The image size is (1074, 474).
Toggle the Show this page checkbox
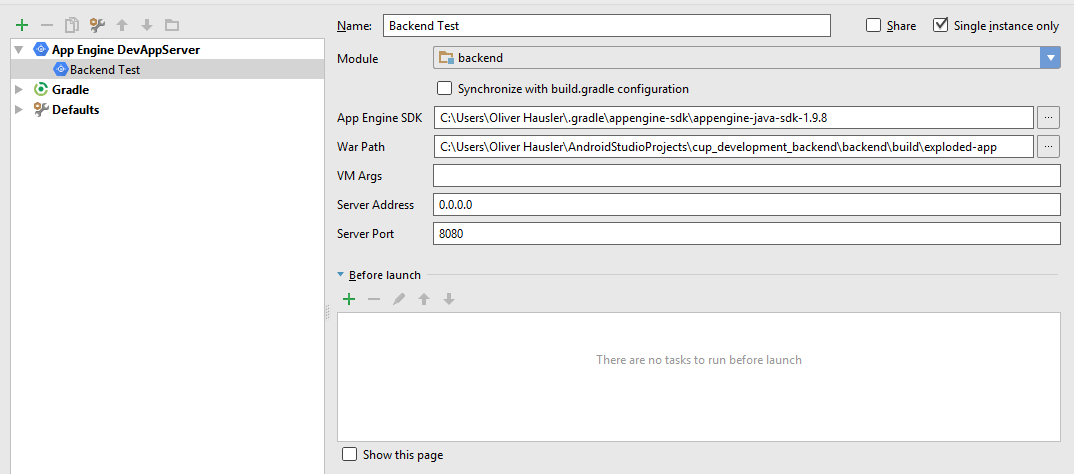tap(349, 455)
